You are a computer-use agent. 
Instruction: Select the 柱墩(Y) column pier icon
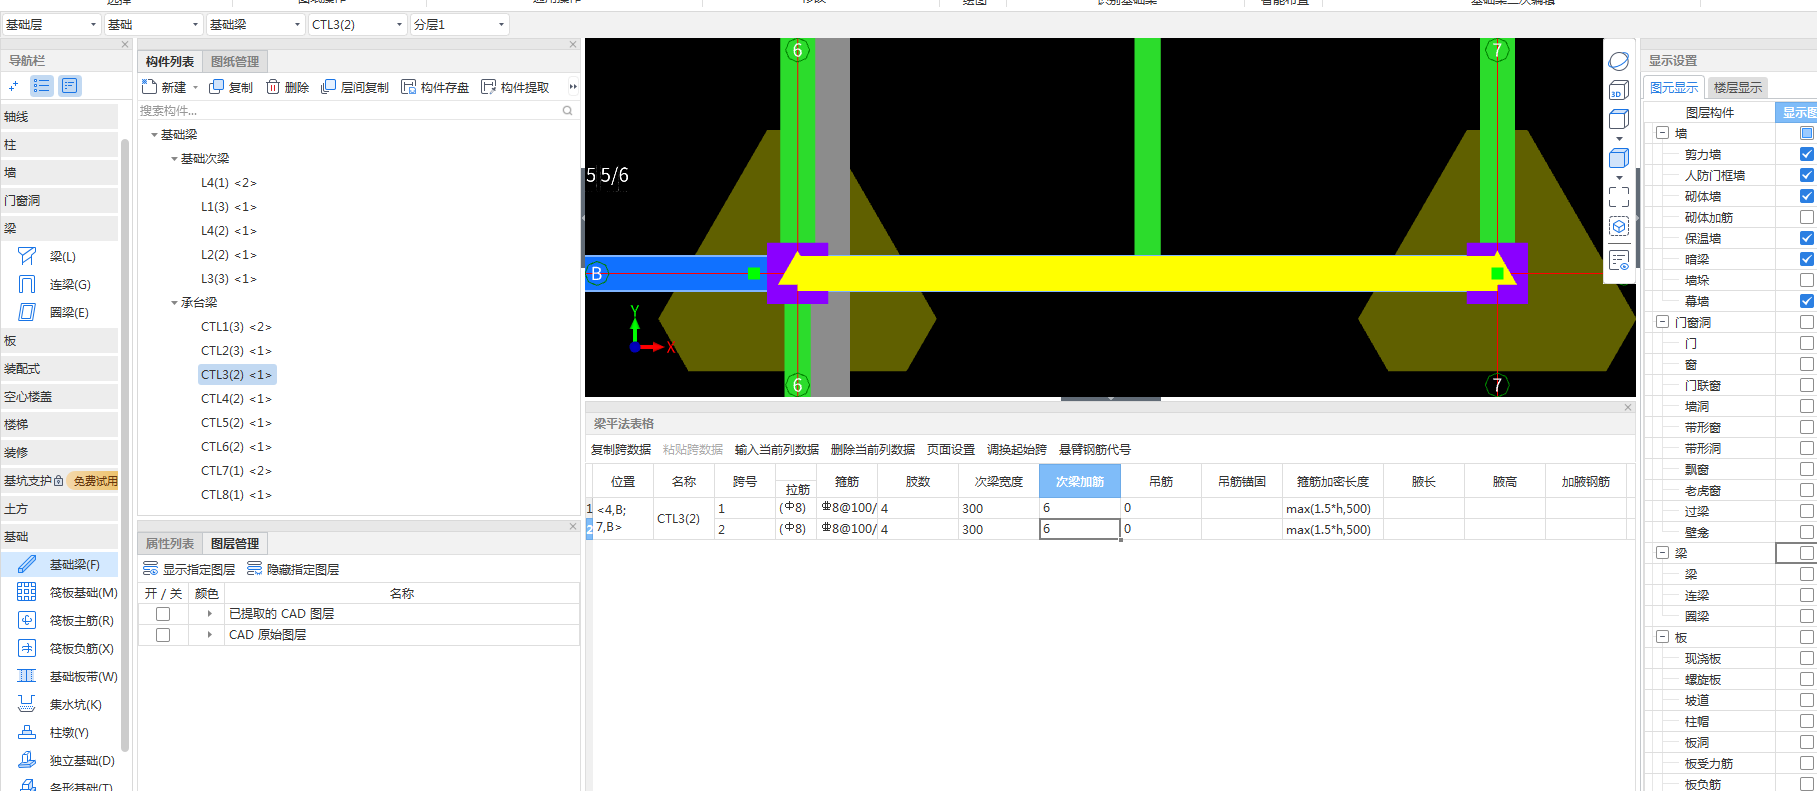tap(27, 733)
